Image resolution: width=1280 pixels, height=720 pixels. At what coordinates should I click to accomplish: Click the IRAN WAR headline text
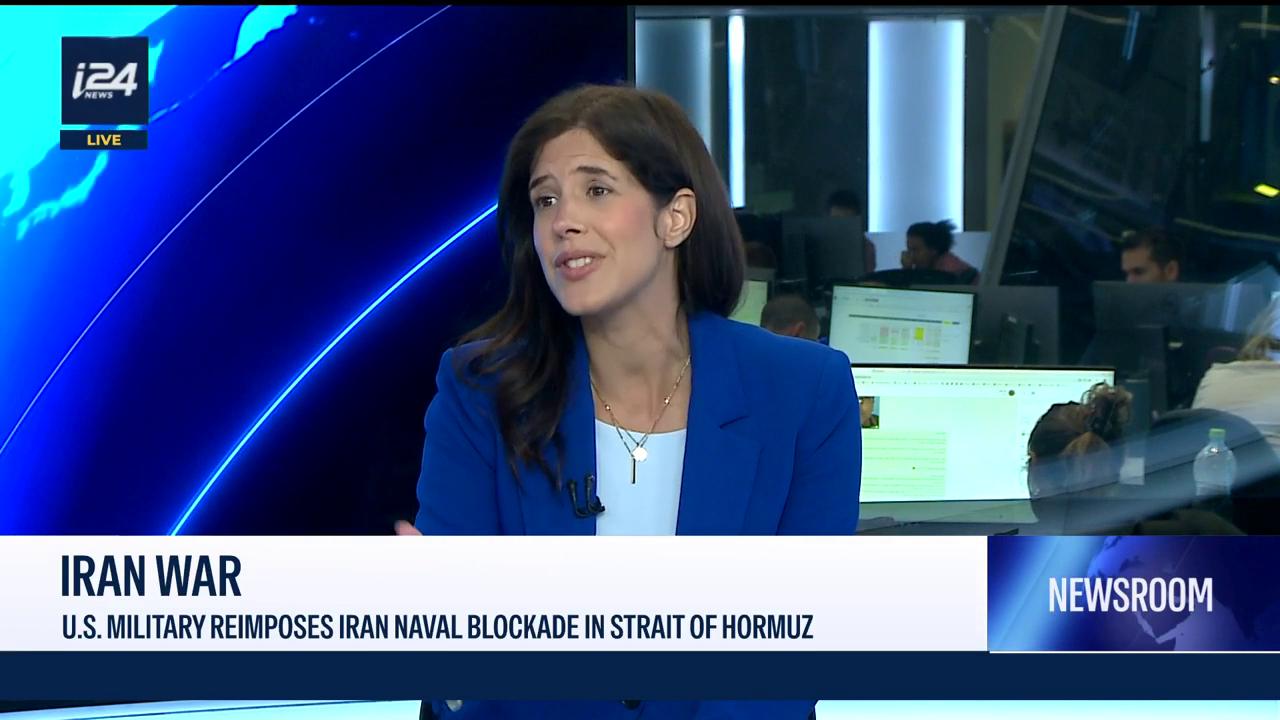tap(151, 576)
